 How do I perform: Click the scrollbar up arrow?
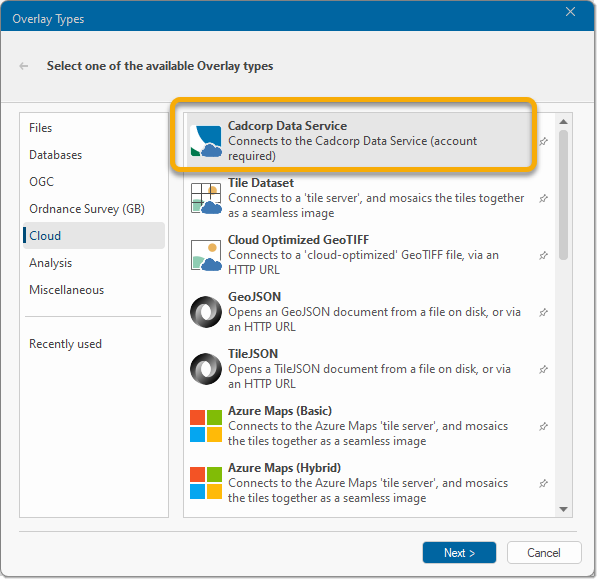(x=563, y=122)
